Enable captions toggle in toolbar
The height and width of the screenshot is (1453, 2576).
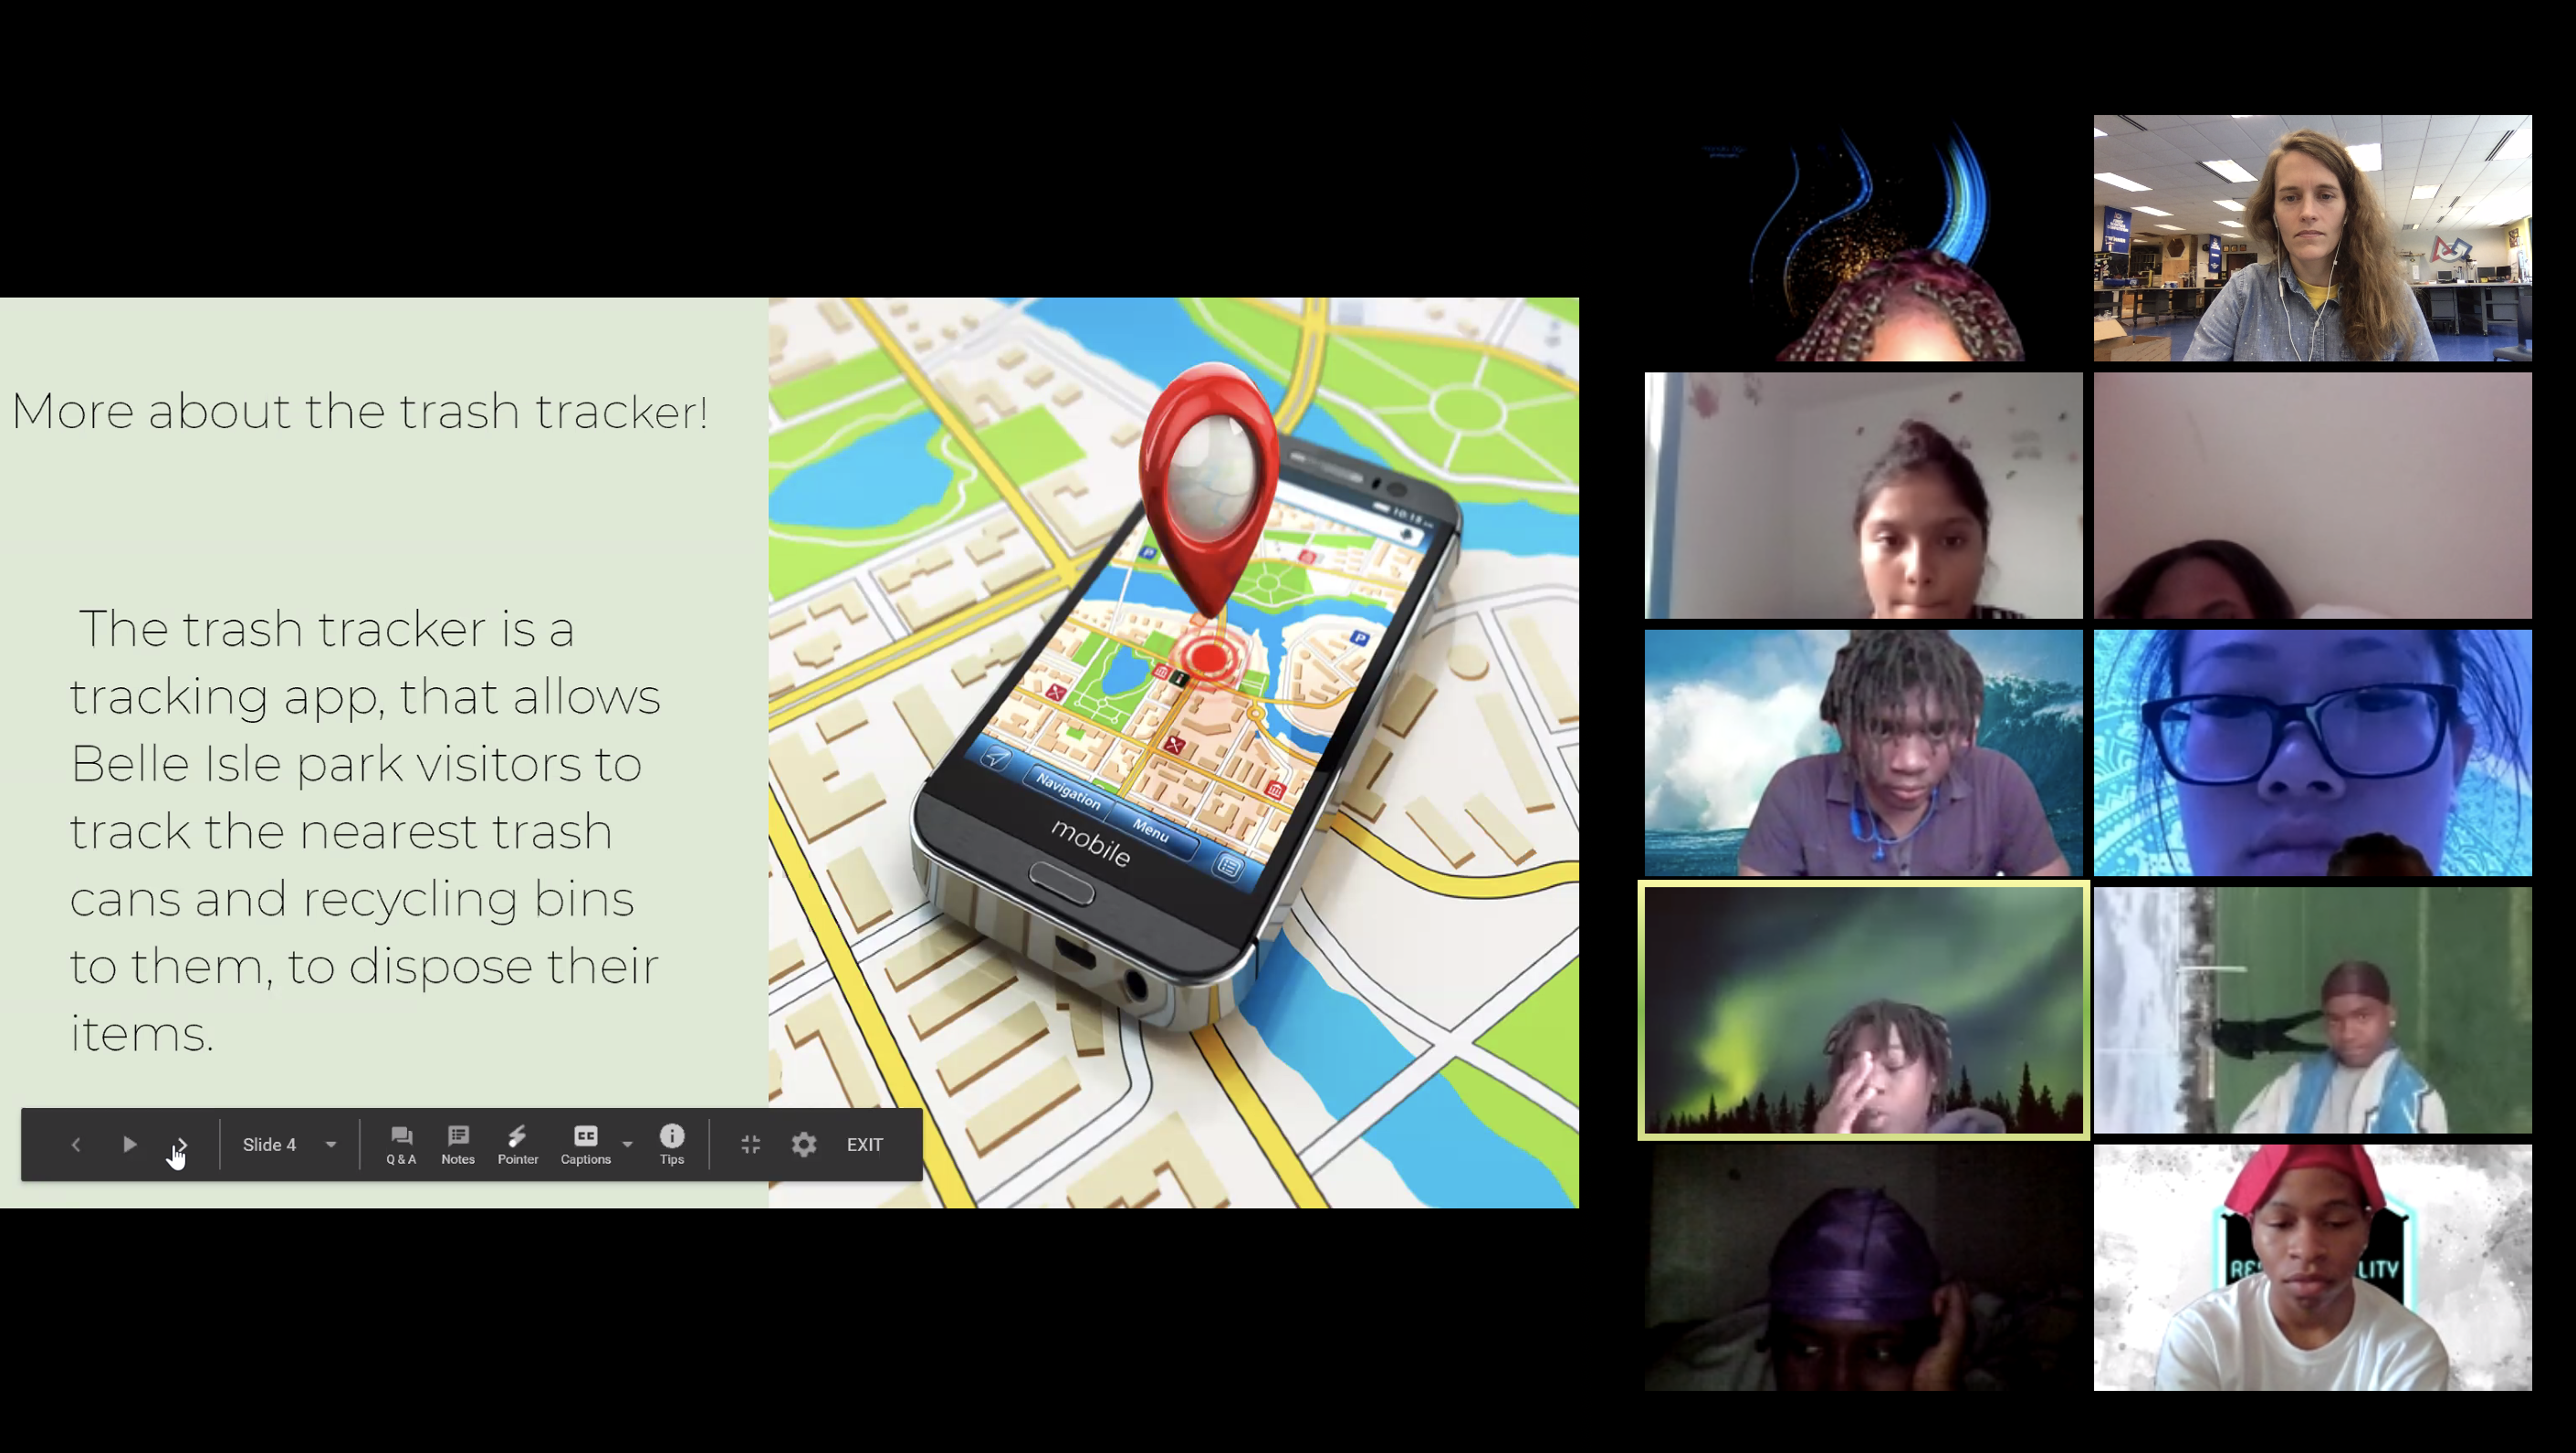click(584, 1142)
